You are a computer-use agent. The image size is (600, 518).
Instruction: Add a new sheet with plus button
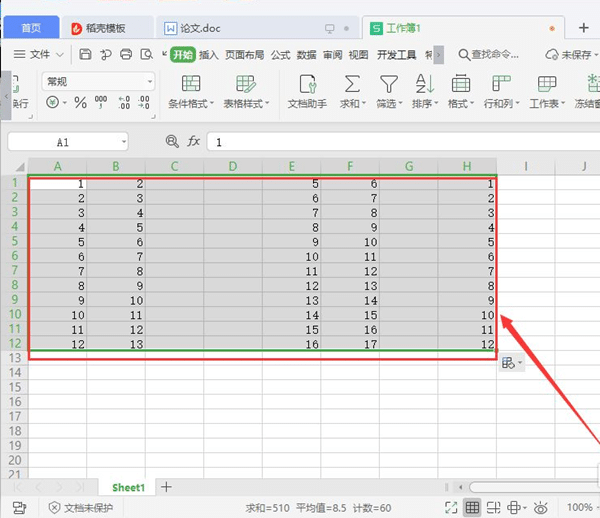[166, 487]
